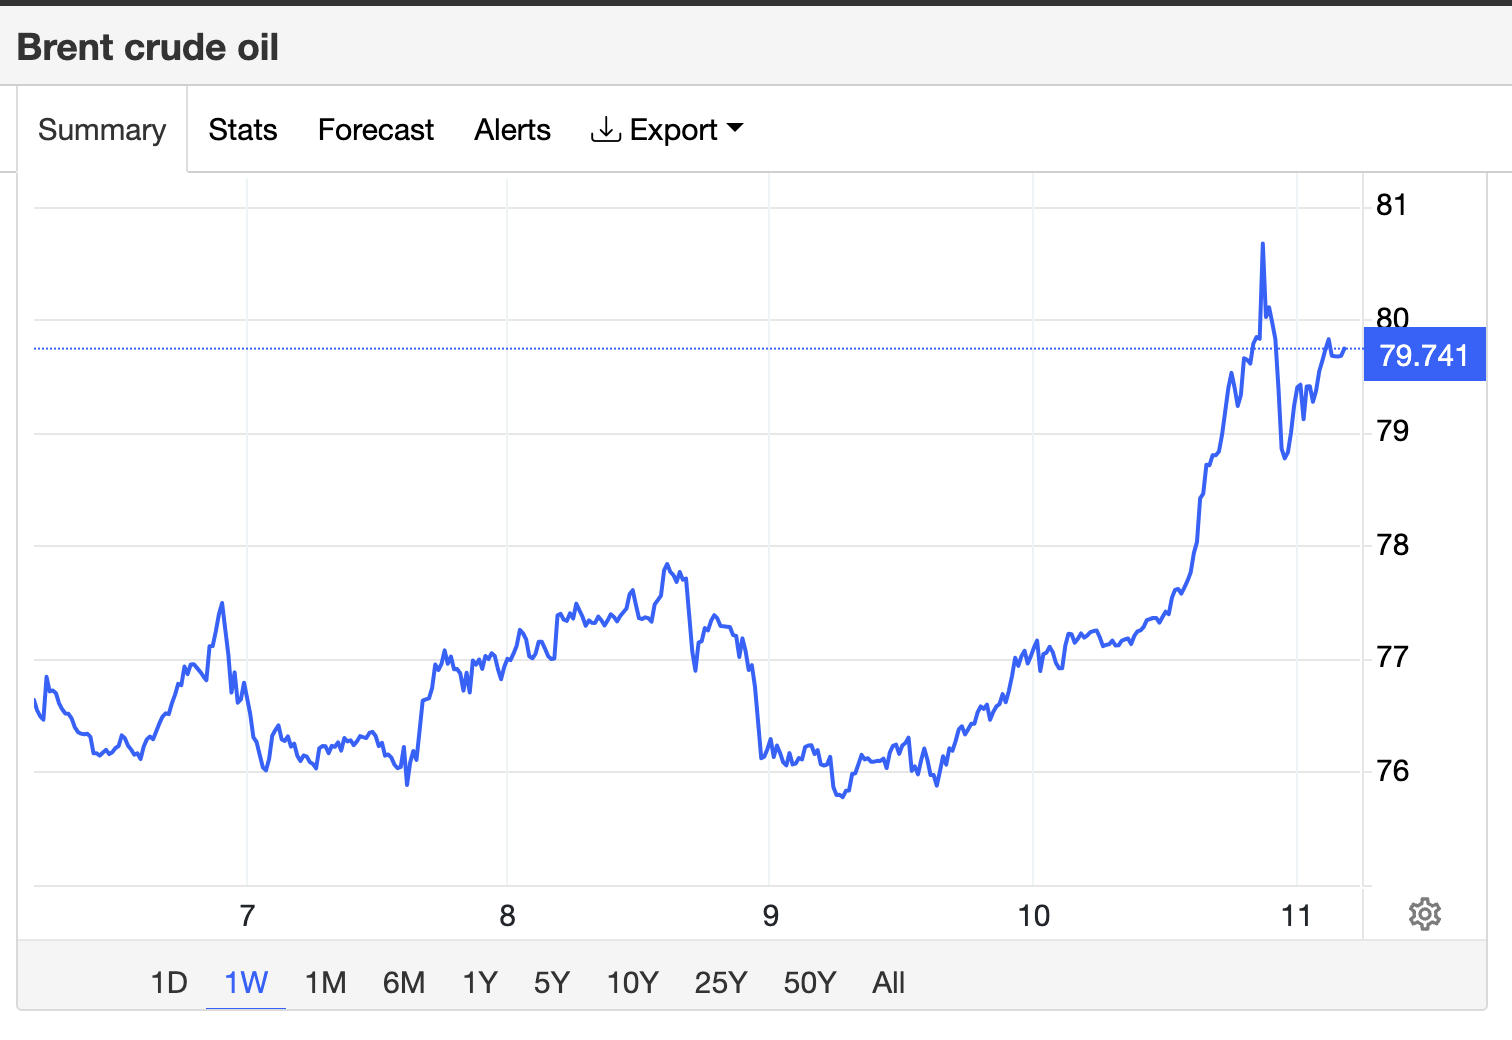Click the date label 9 on the axis
This screenshot has width=1512, height=1040.
pos(770,916)
